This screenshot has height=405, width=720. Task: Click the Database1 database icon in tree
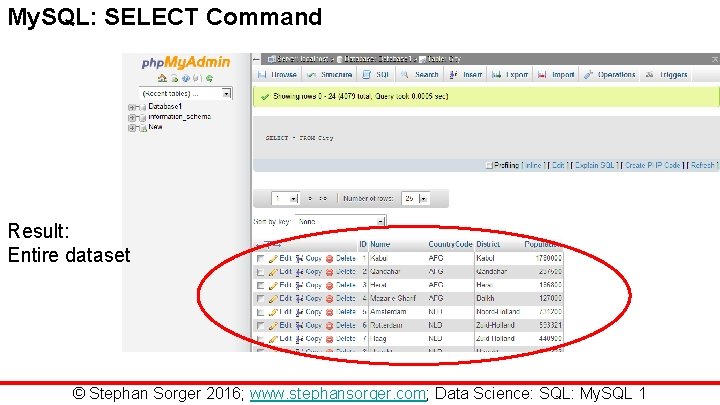click(142, 107)
